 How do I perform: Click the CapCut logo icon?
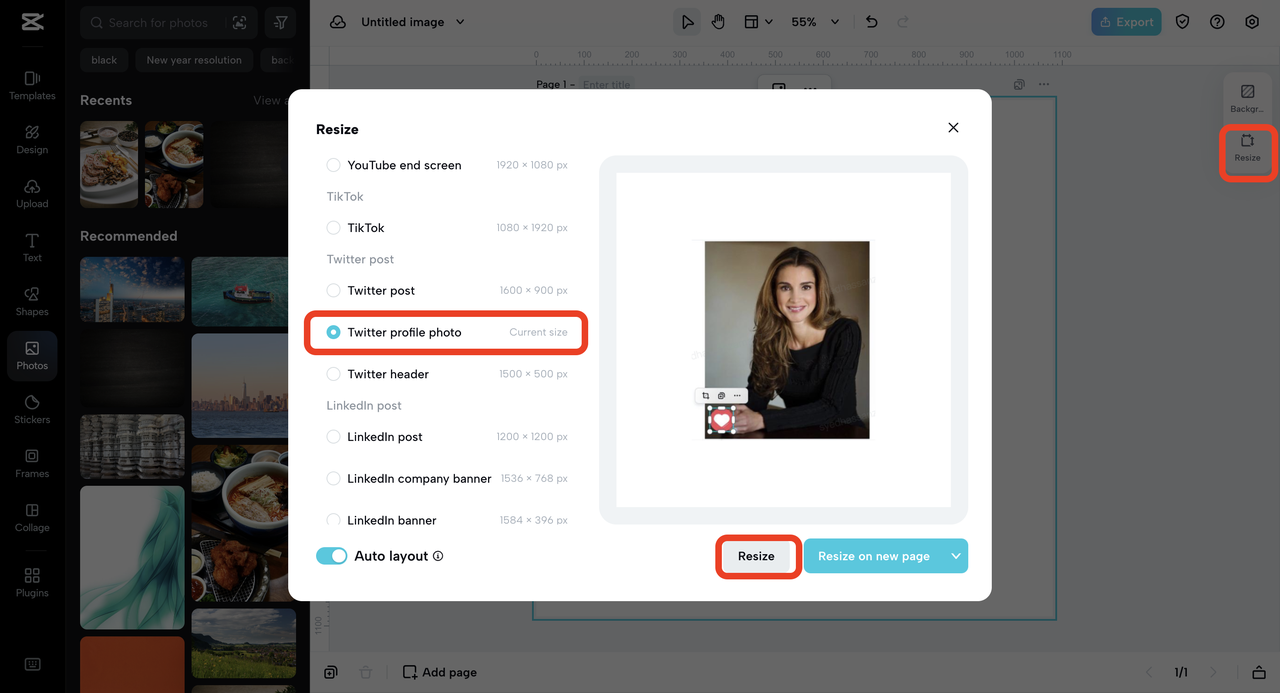click(32, 22)
